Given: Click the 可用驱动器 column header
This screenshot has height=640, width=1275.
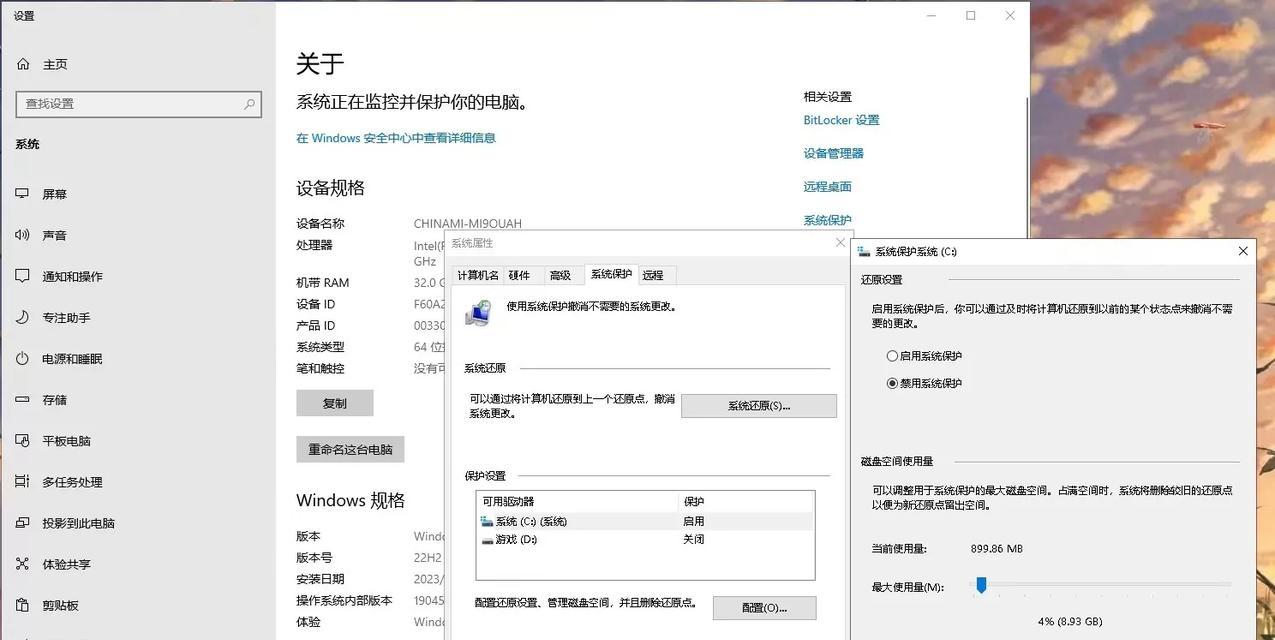Looking at the screenshot, I should coord(578,502).
